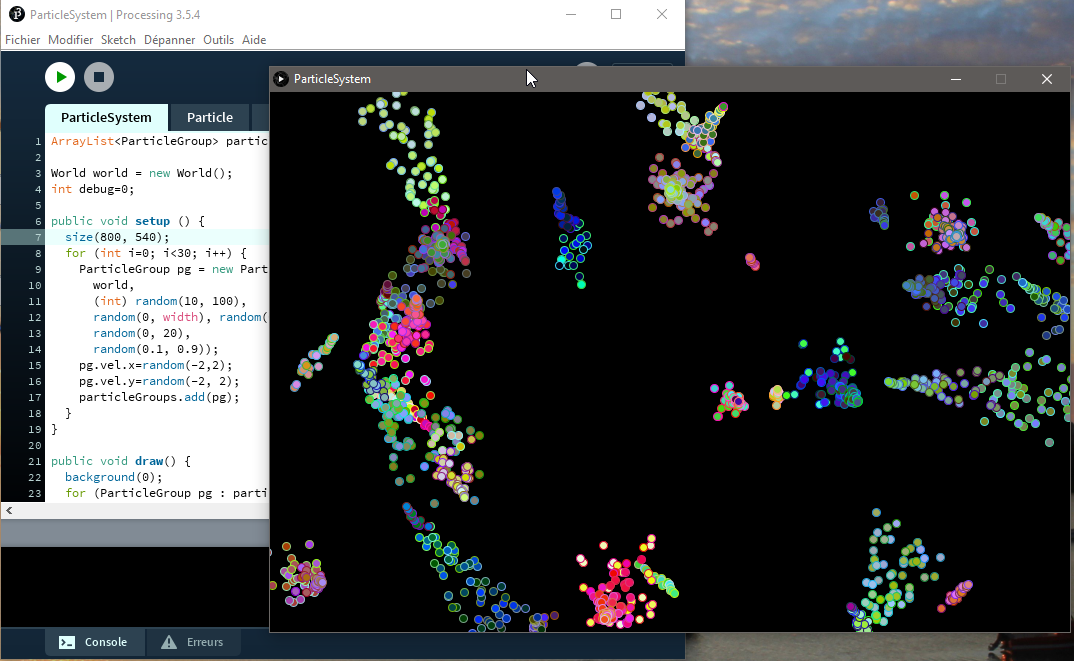The width and height of the screenshot is (1074, 661).
Task: Open the Sketch menu
Action: [x=118, y=40]
